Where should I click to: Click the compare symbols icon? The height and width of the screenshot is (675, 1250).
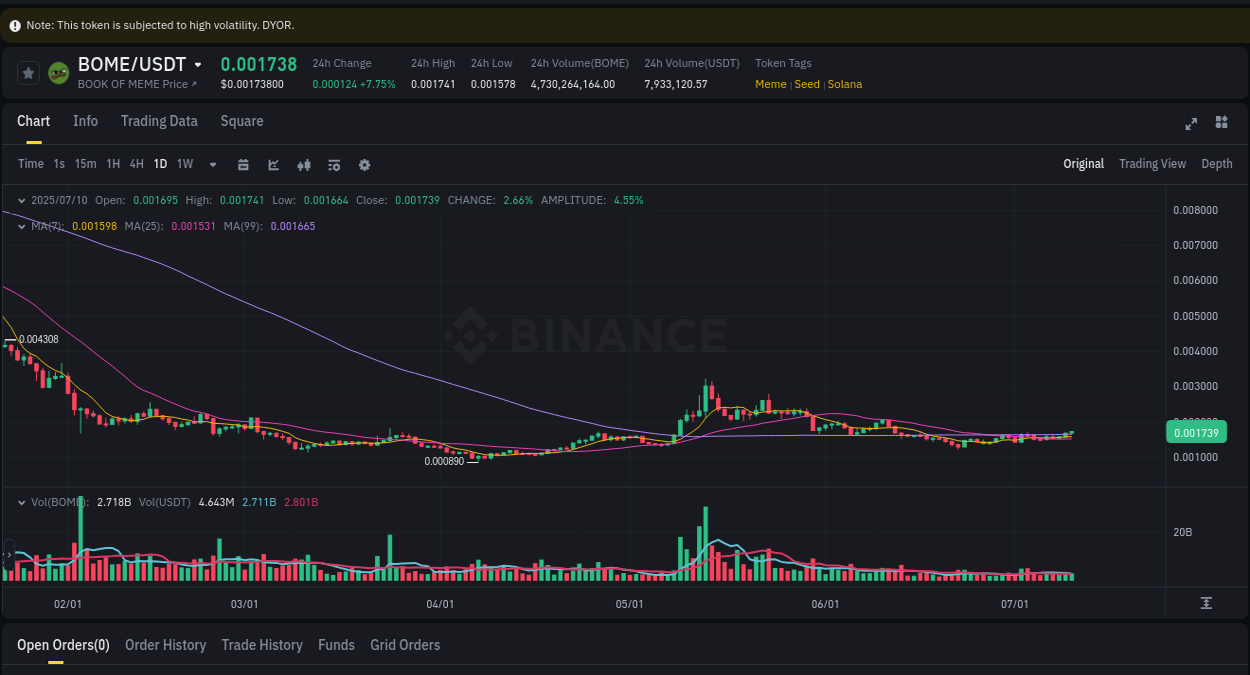tap(304, 164)
